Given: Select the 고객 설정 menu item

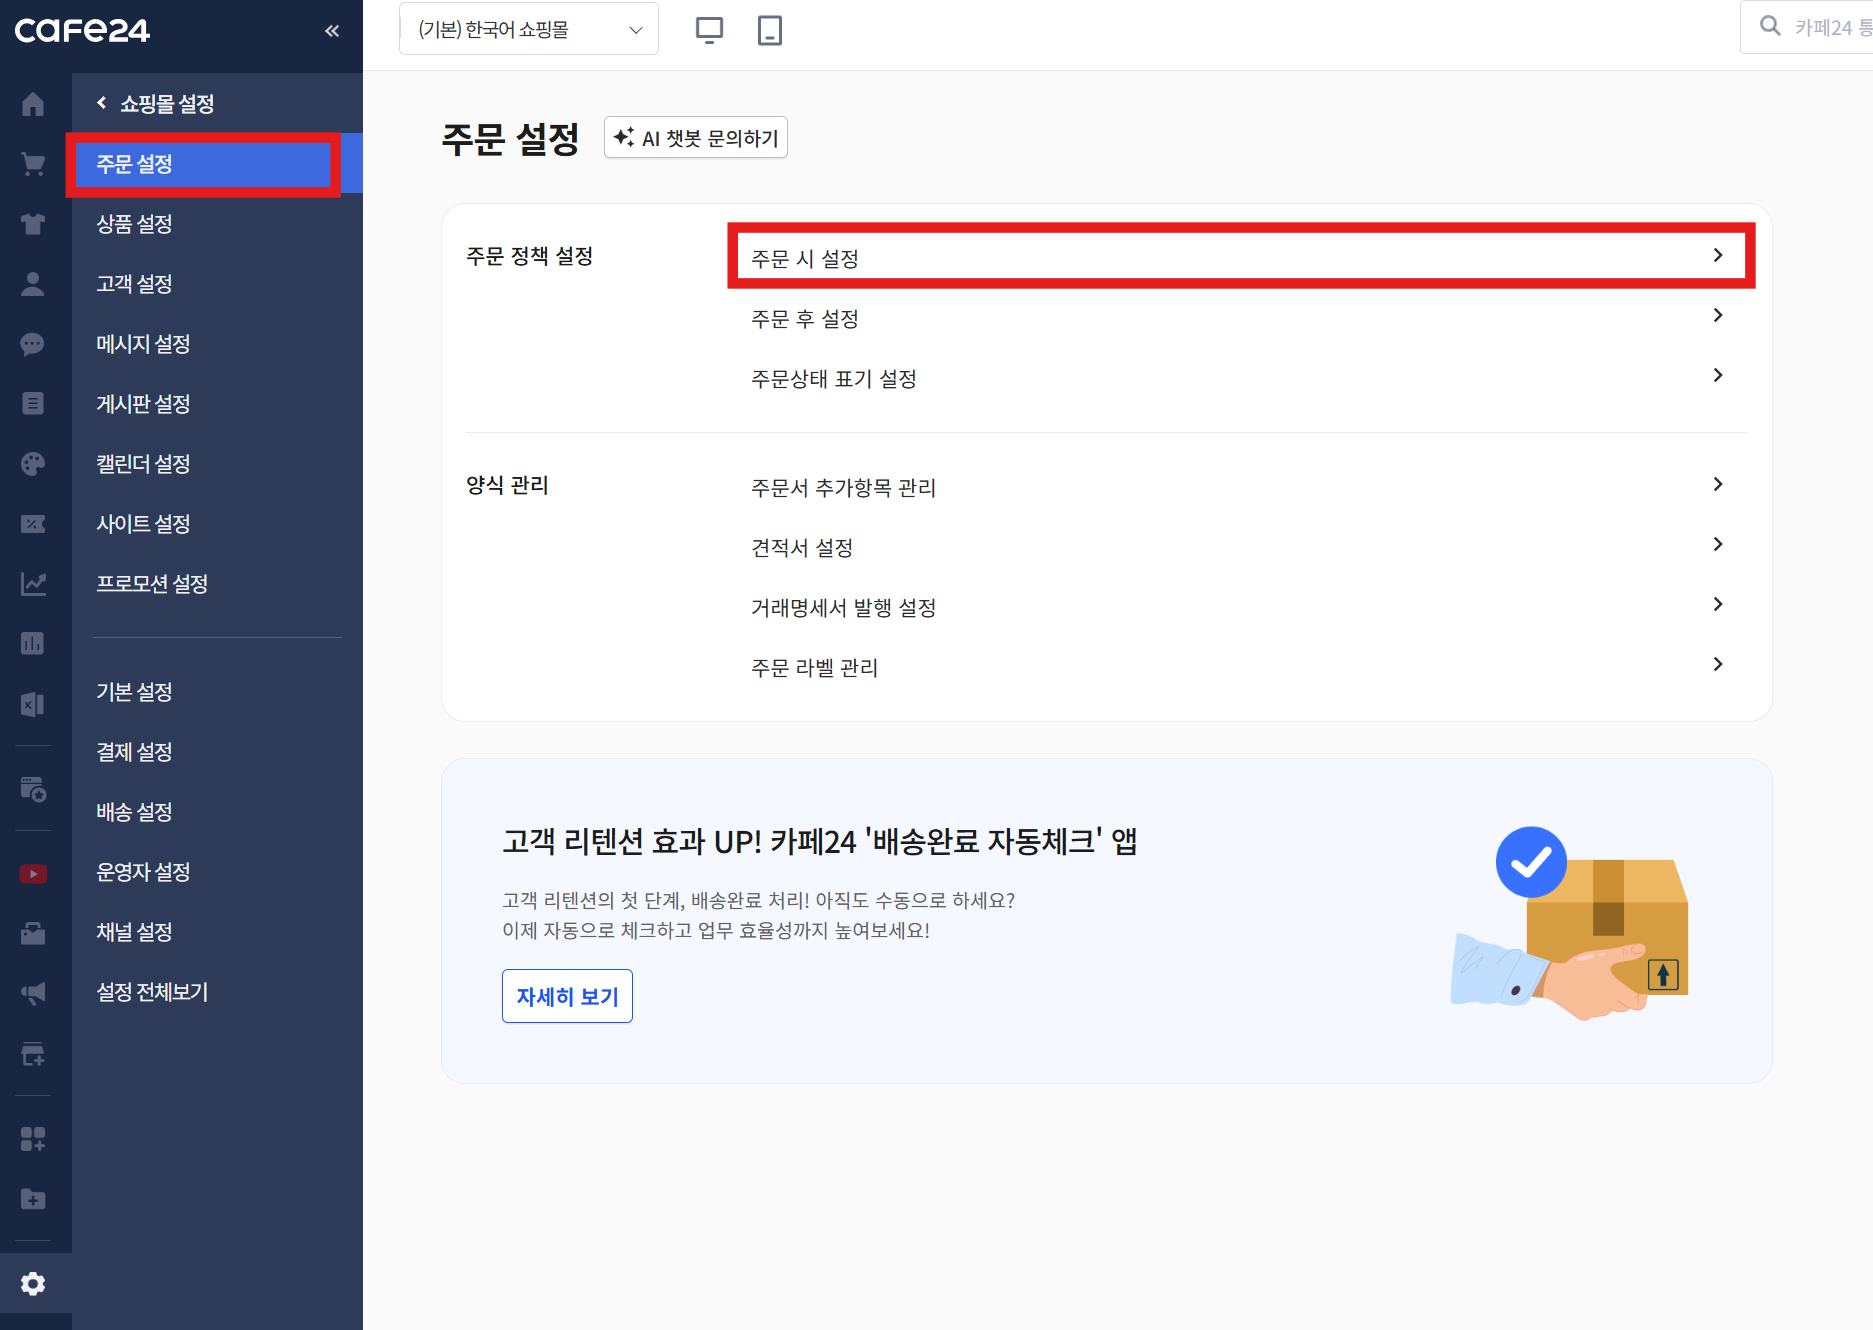Looking at the screenshot, I should tap(134, 284).
